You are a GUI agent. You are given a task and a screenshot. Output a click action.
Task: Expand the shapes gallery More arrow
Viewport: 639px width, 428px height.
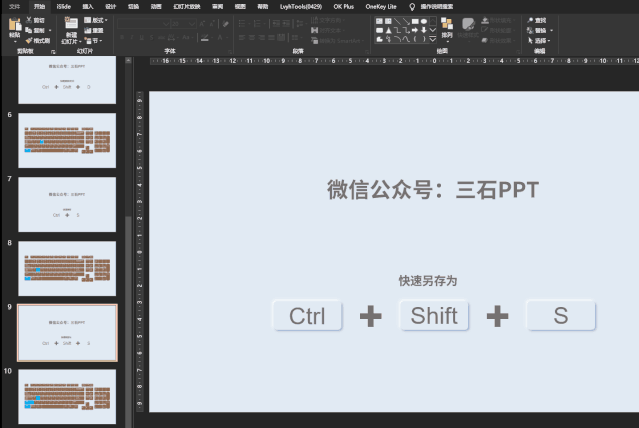click(433, 39)
